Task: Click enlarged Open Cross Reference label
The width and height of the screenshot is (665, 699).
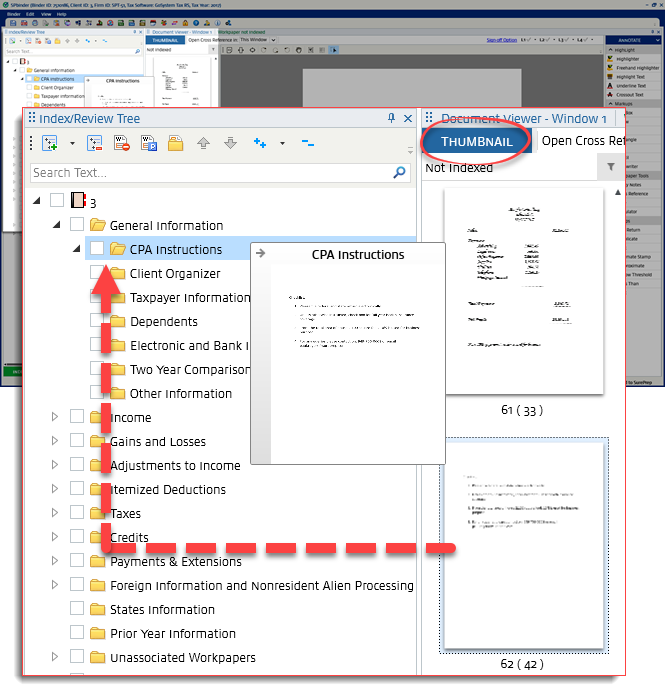Action: tap(583, 141)
